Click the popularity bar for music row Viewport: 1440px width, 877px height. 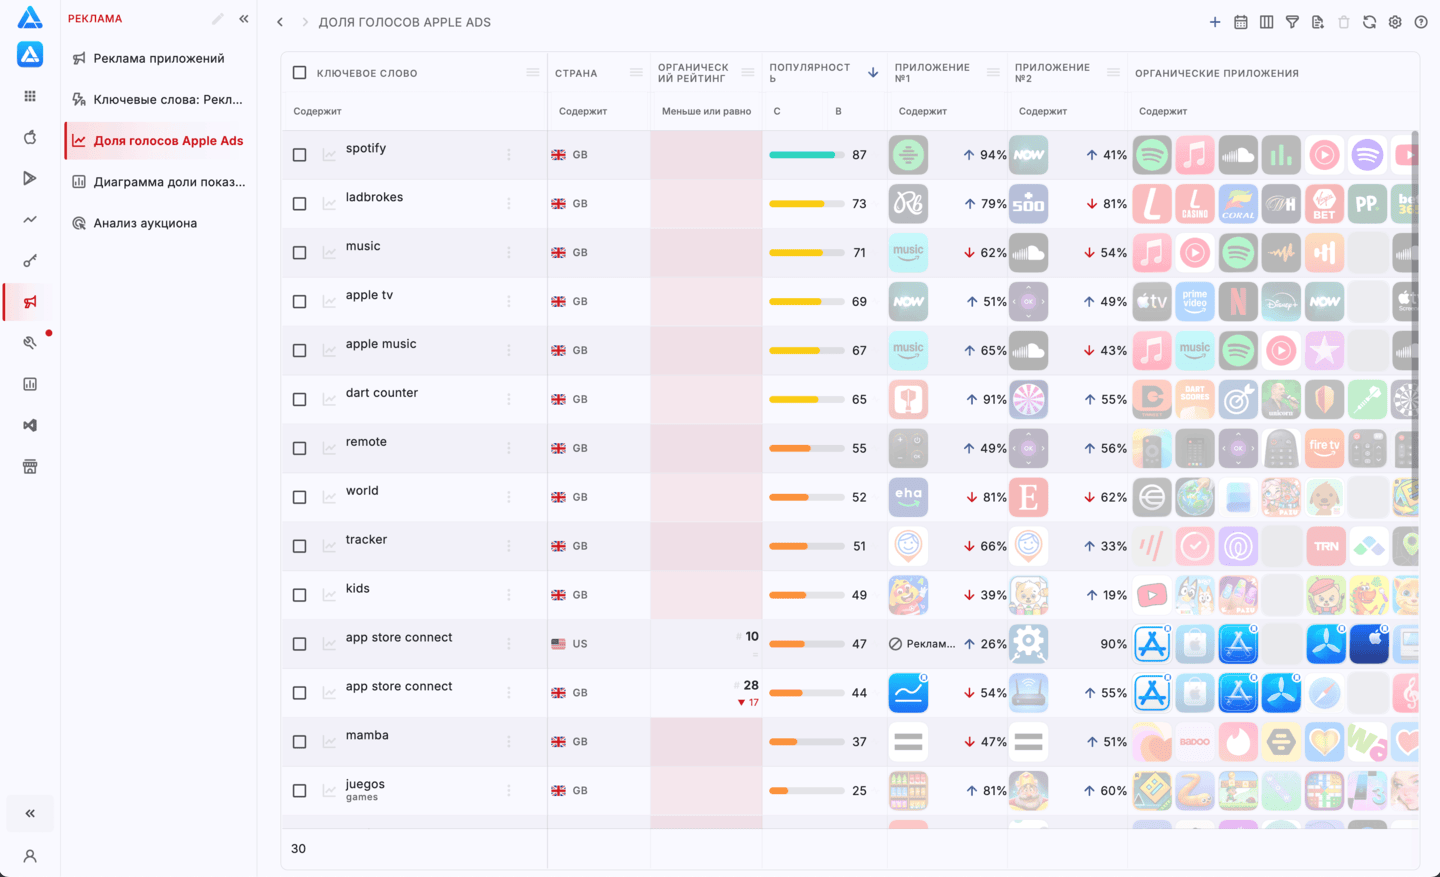pyautogui.click(x=807, y=253)
